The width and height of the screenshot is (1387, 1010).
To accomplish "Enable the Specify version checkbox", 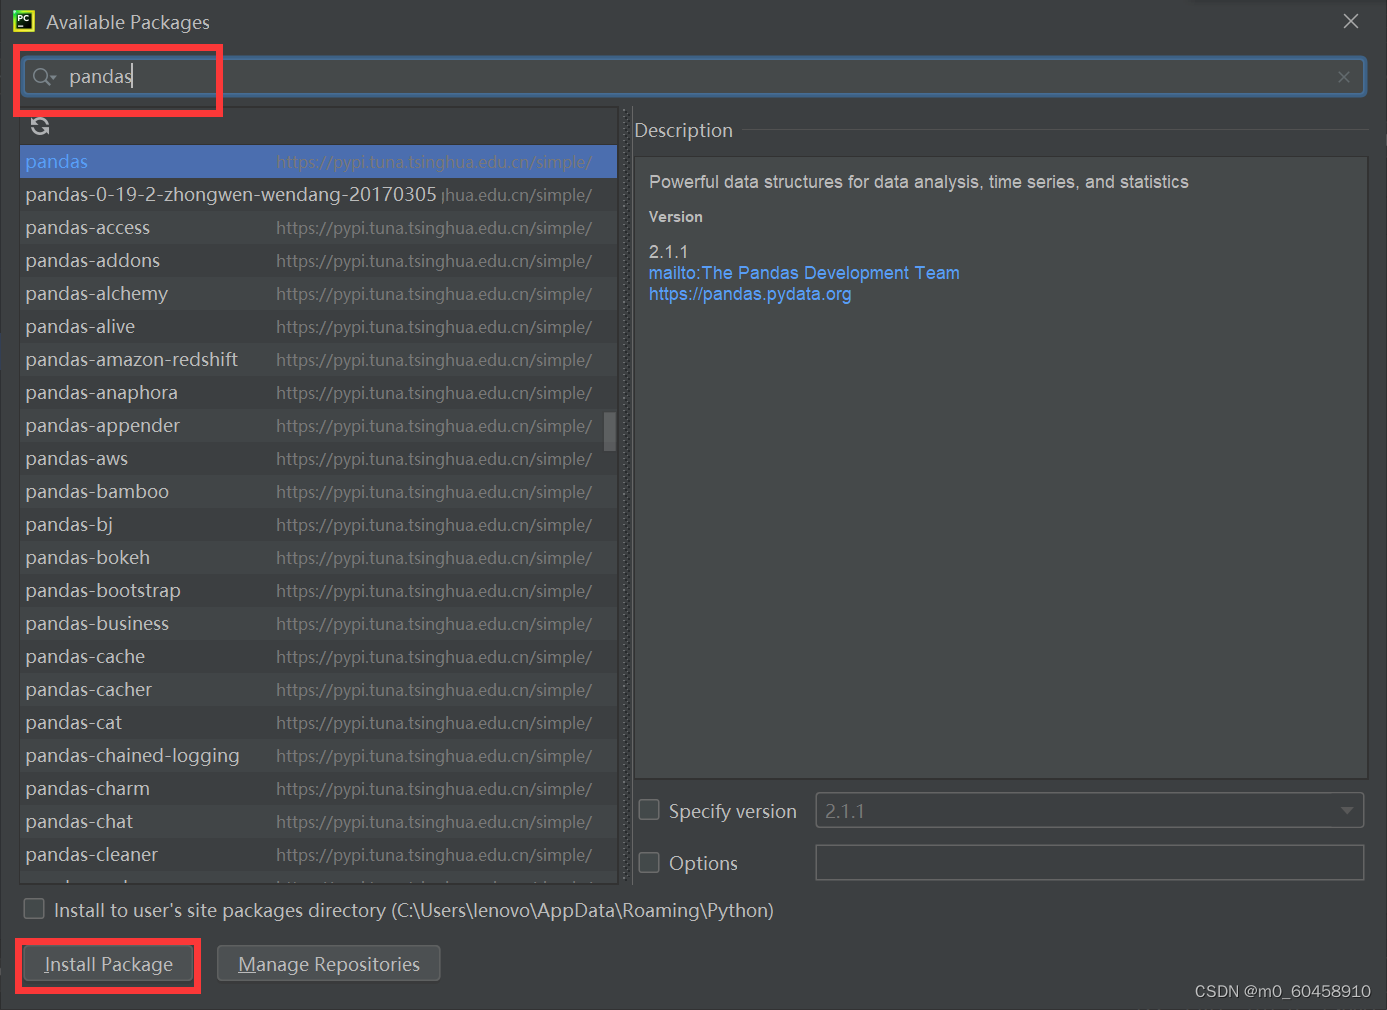I will point(649,810).
